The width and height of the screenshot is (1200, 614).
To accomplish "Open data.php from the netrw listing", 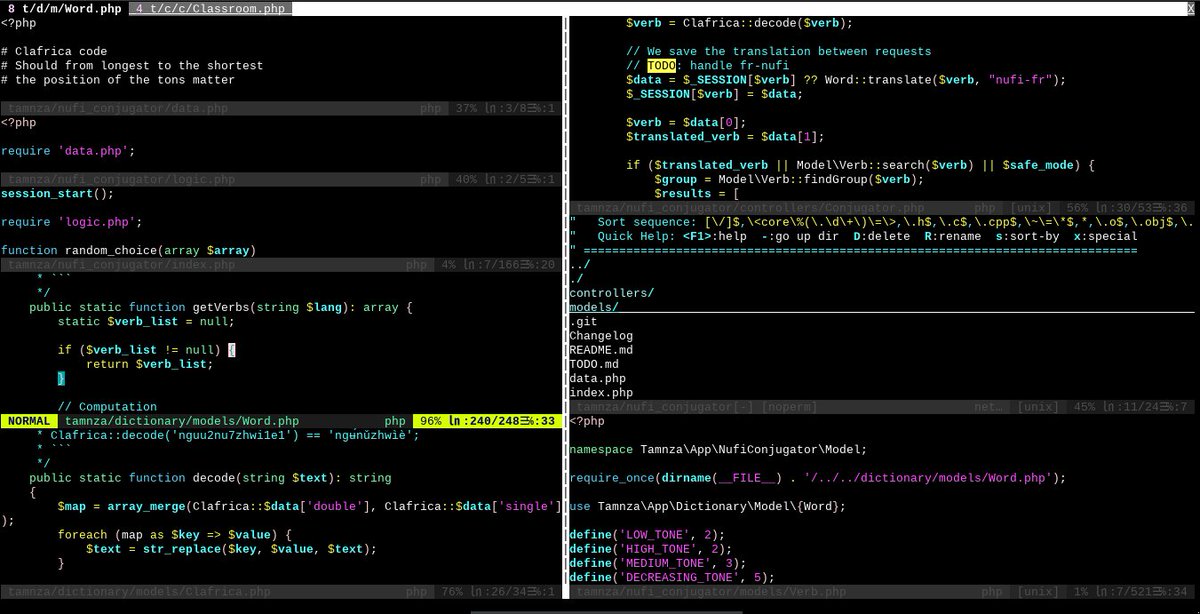I will (x=598, y=378).
